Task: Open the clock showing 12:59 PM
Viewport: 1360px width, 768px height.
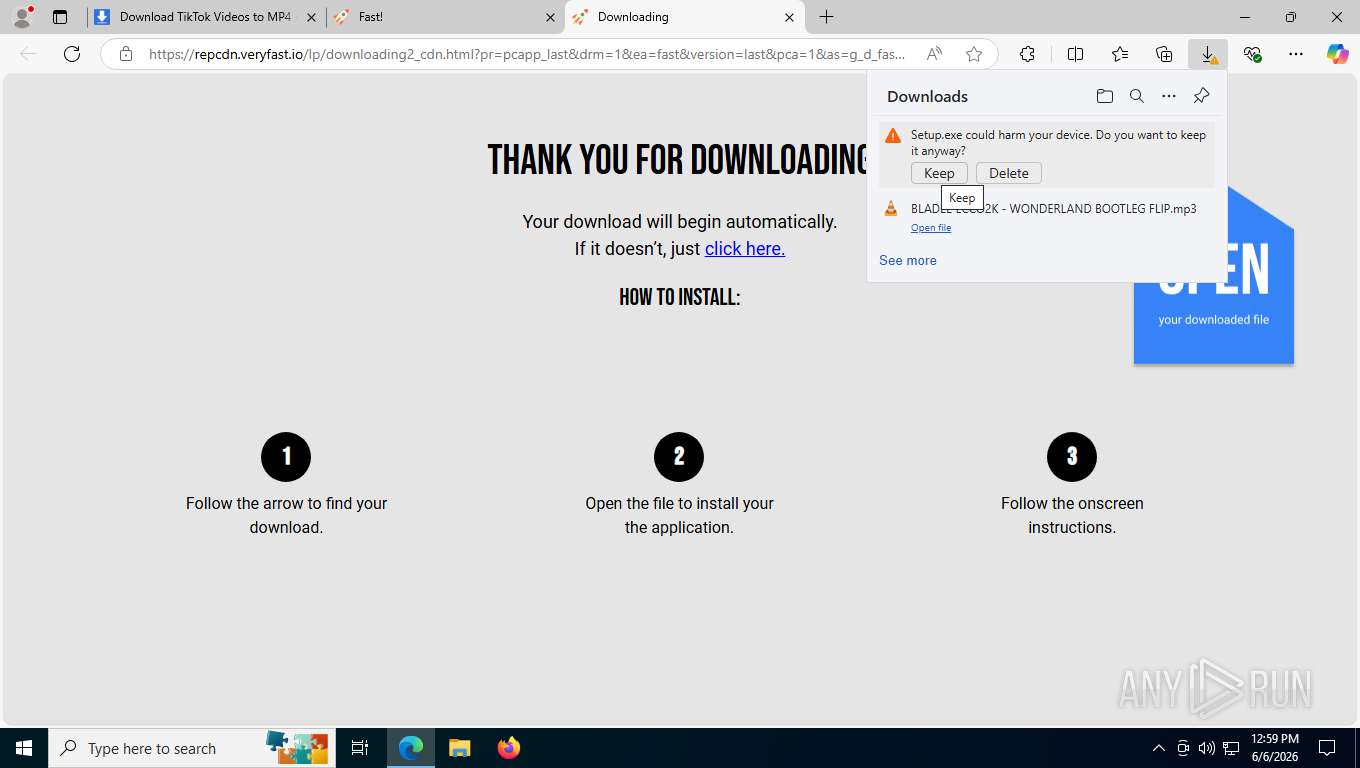Action: coord(1274,748)
